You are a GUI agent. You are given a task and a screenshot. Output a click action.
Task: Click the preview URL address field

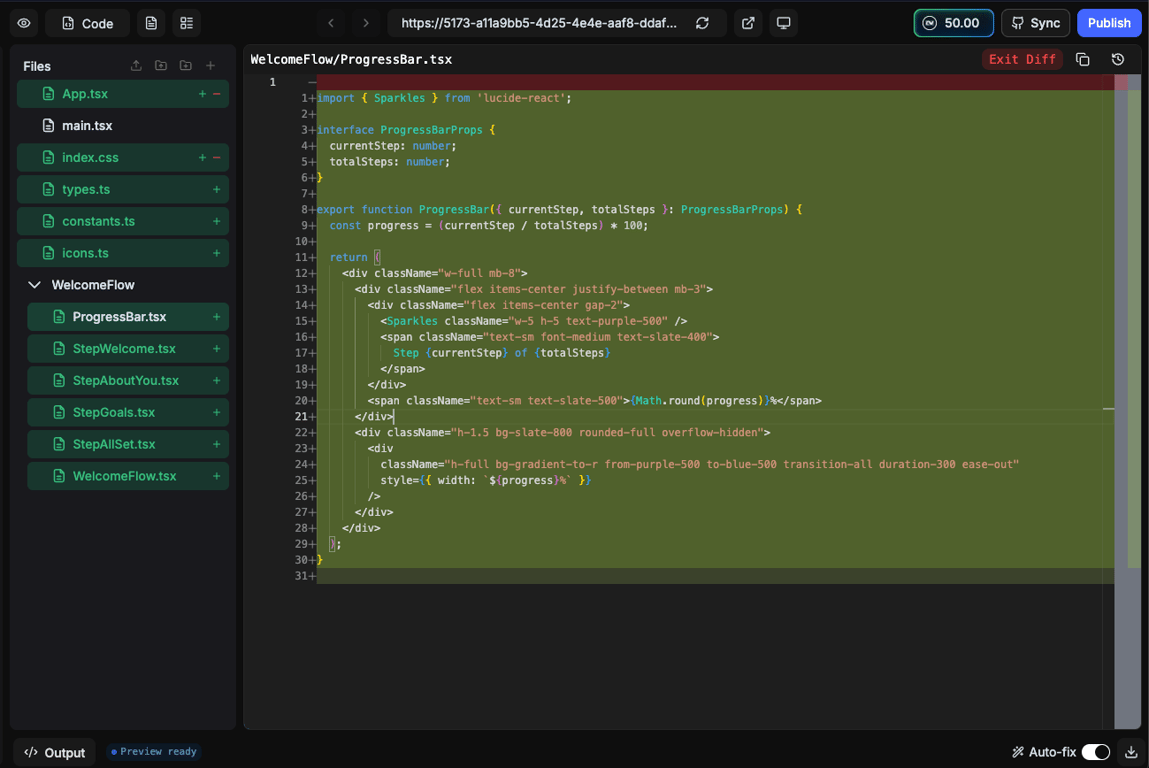click(539, 23)
